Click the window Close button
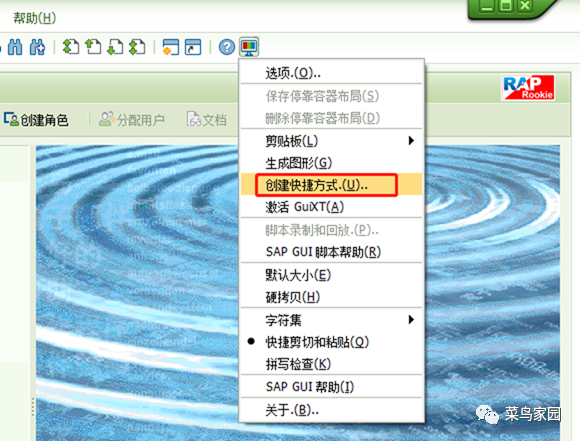The image size is (580, 441). coord(525,6)
